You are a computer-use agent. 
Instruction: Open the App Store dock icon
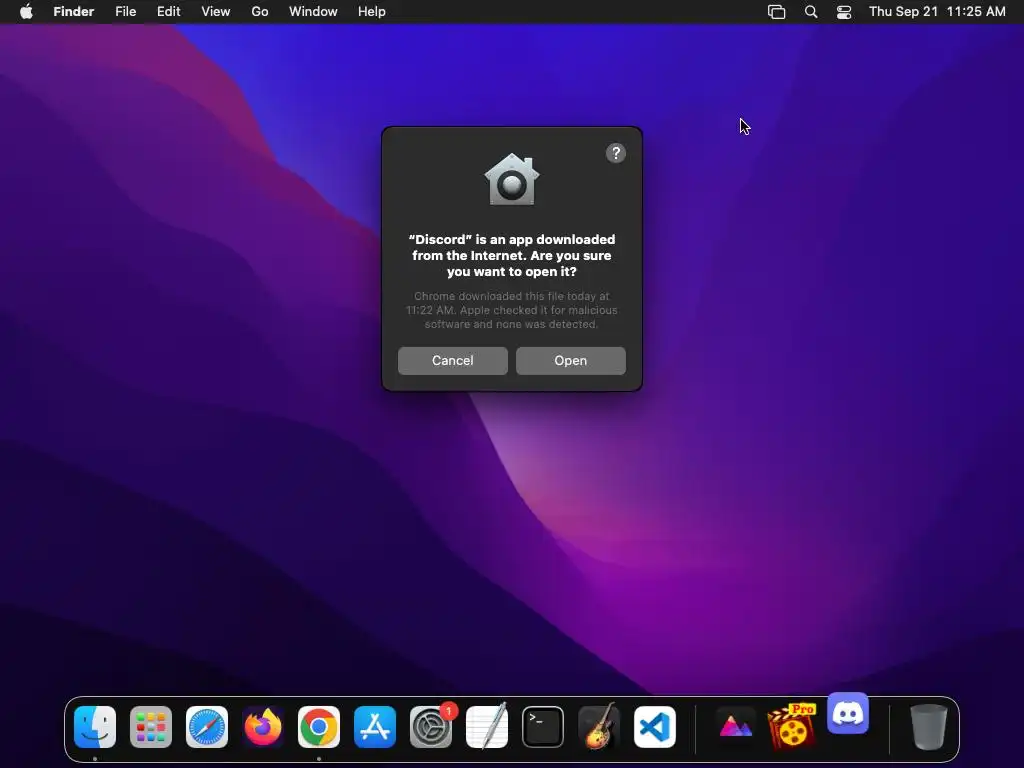[x=375, y=727]
